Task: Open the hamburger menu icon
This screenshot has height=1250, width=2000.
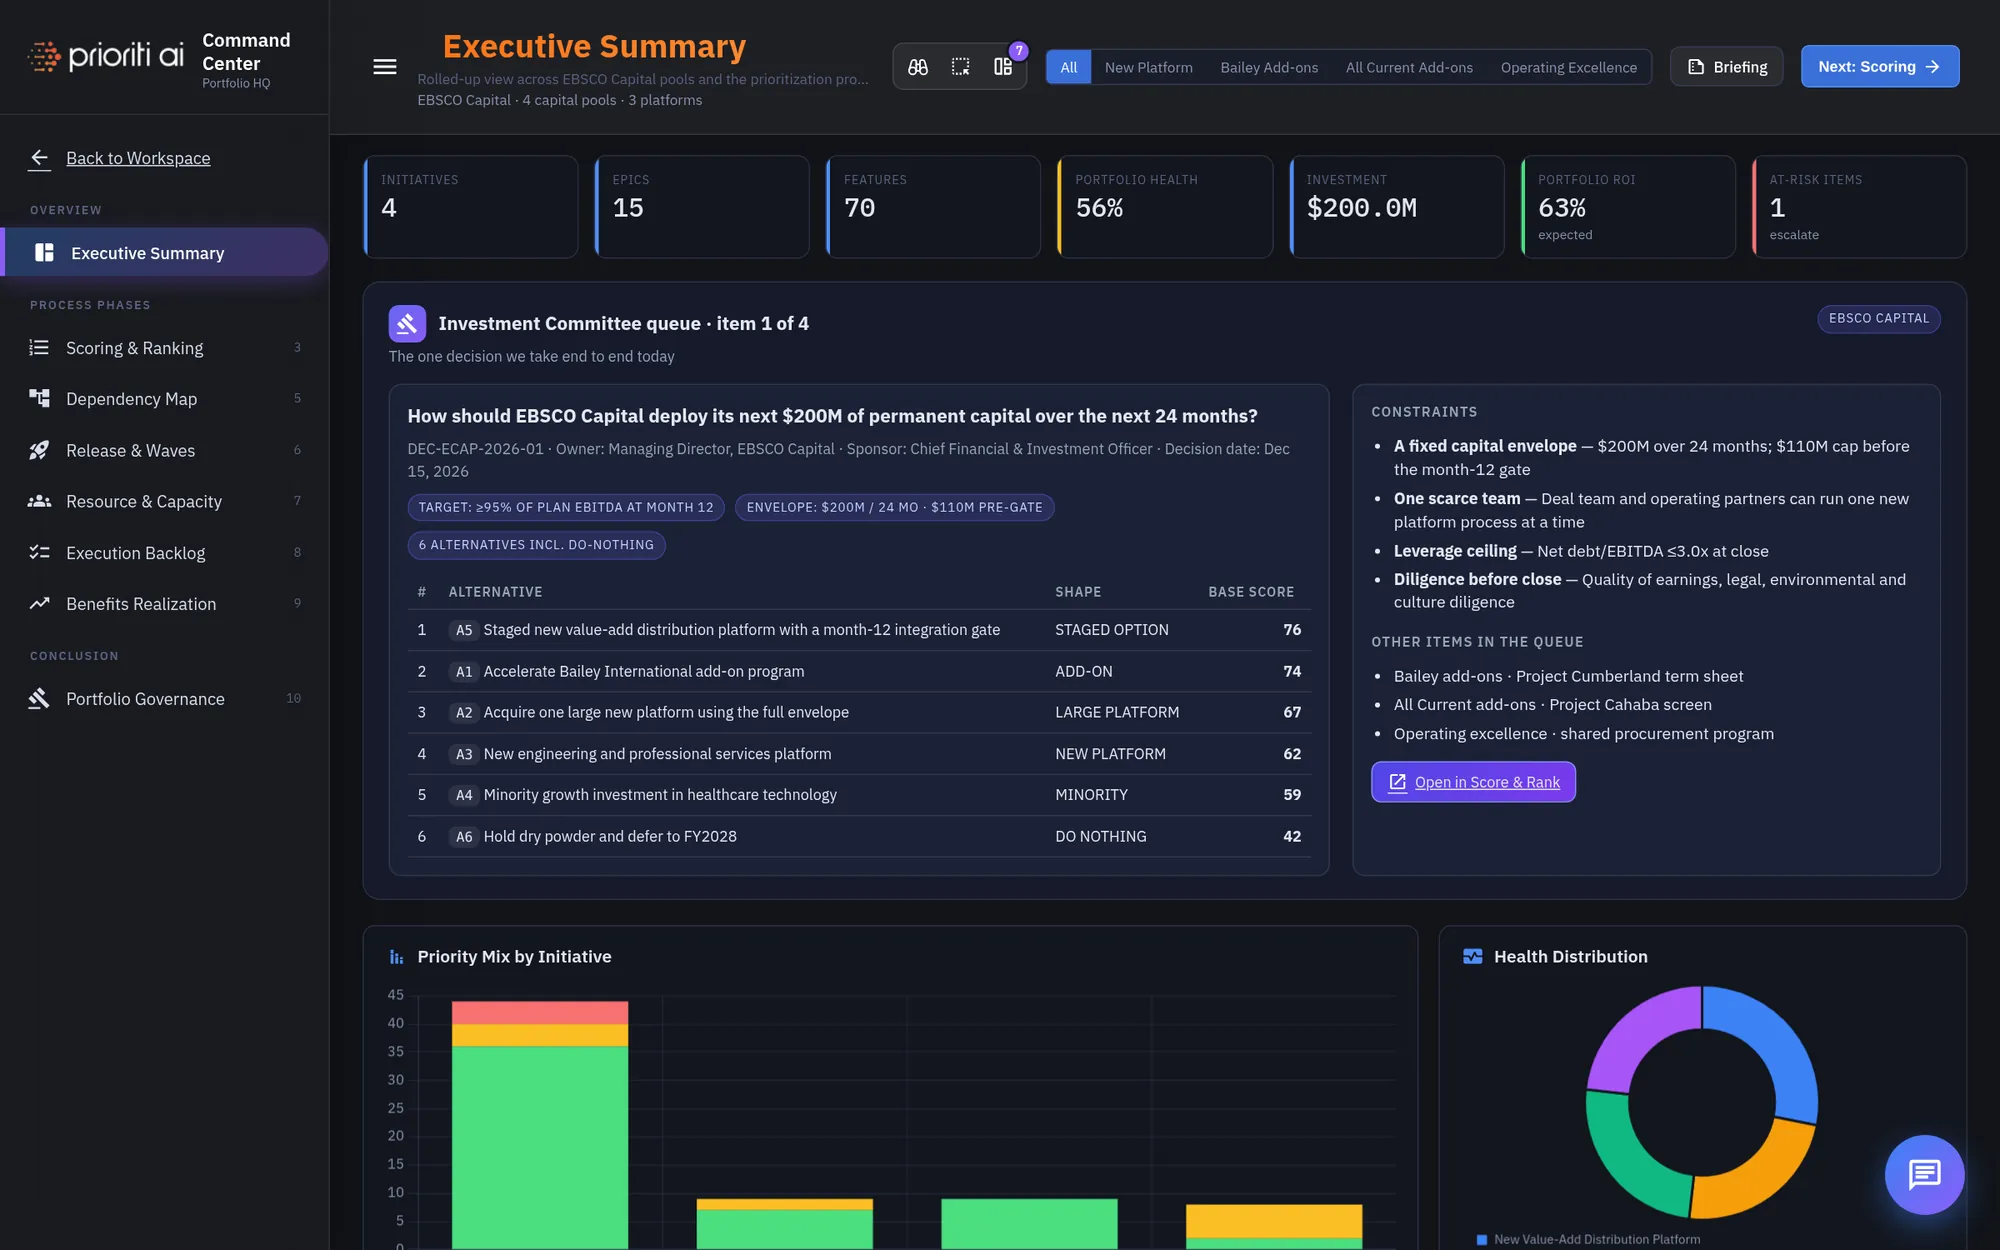Action: (385, 67)
